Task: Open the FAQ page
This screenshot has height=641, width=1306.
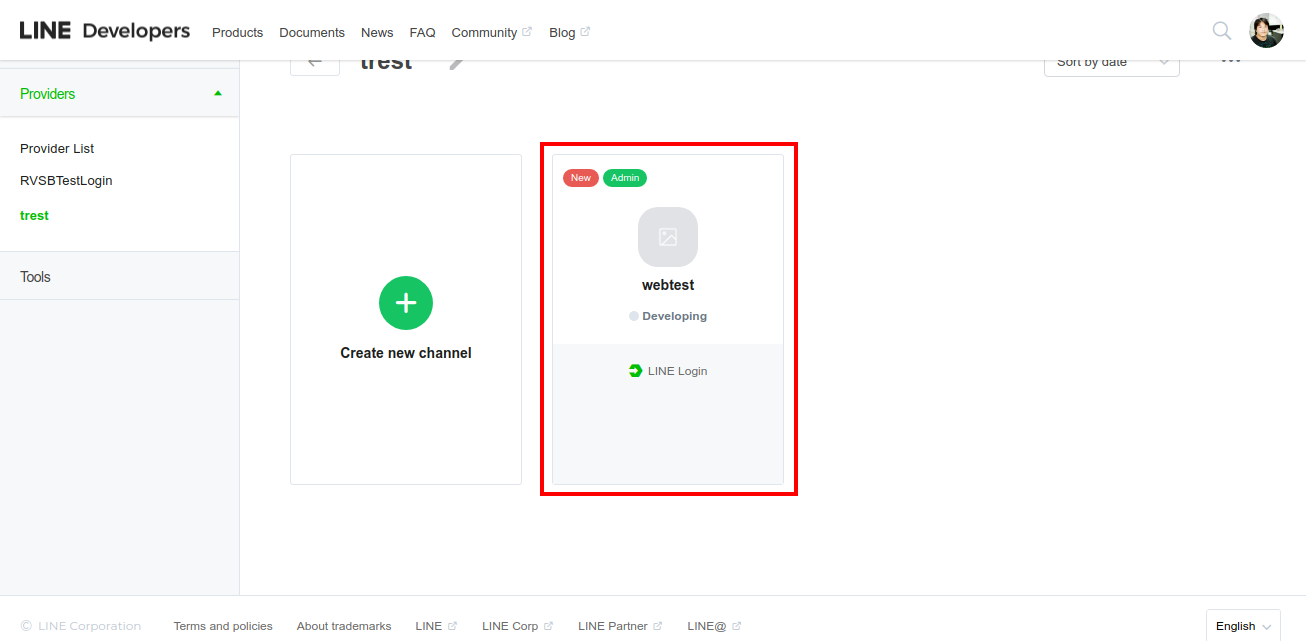Action: click(422, 32)
